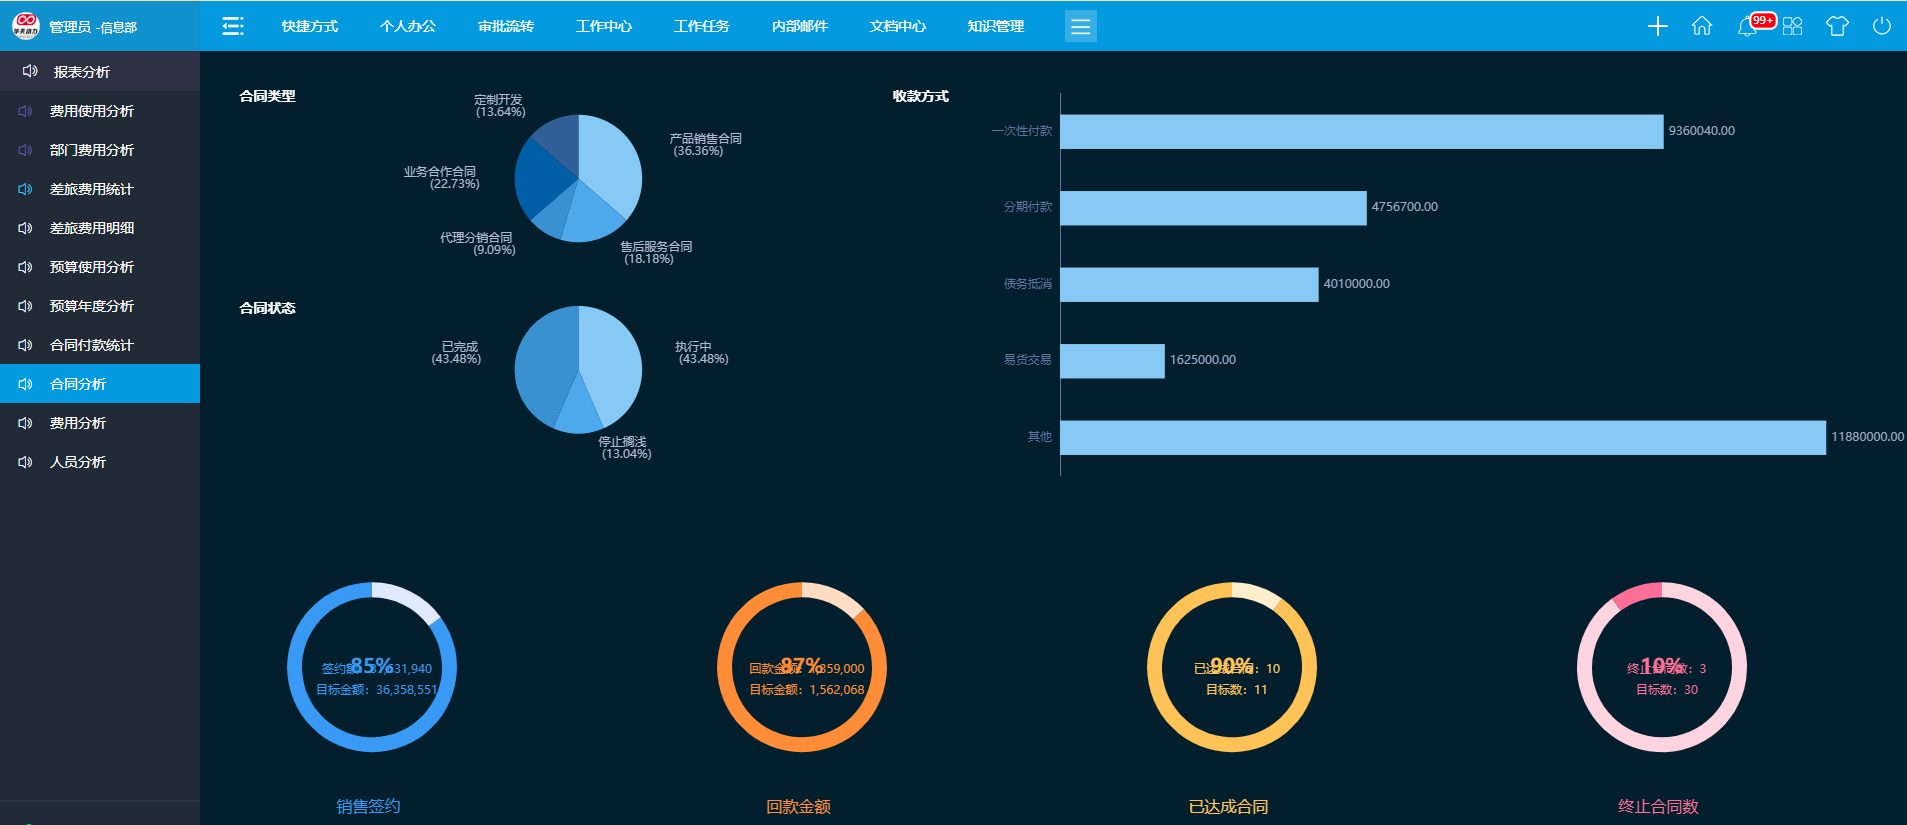The width and height of the screenshot is (1907, 825).
Task: Open the 工作中心 menu
Action: pyautogui.click(x=603, y=26)
